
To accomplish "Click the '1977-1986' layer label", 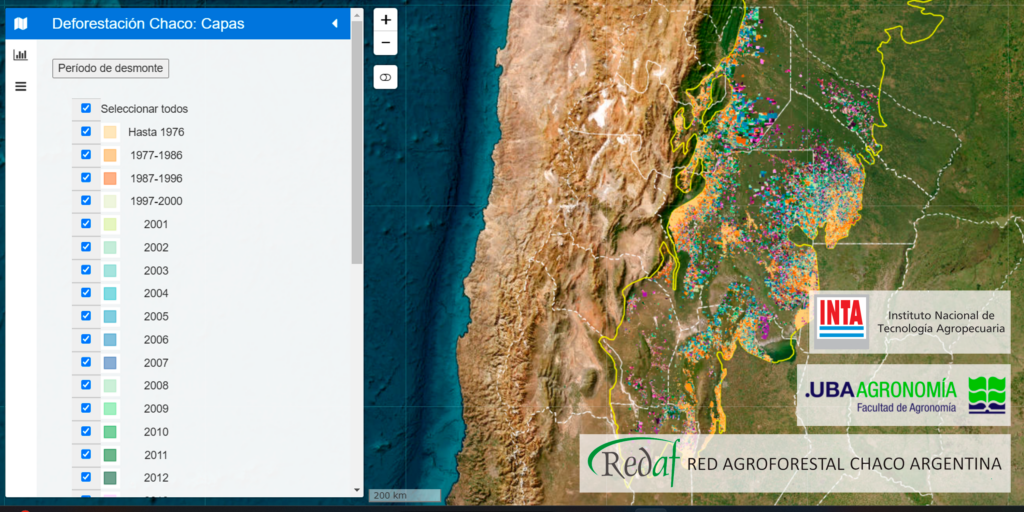I will pyautogui.click(x=156, y=155).
